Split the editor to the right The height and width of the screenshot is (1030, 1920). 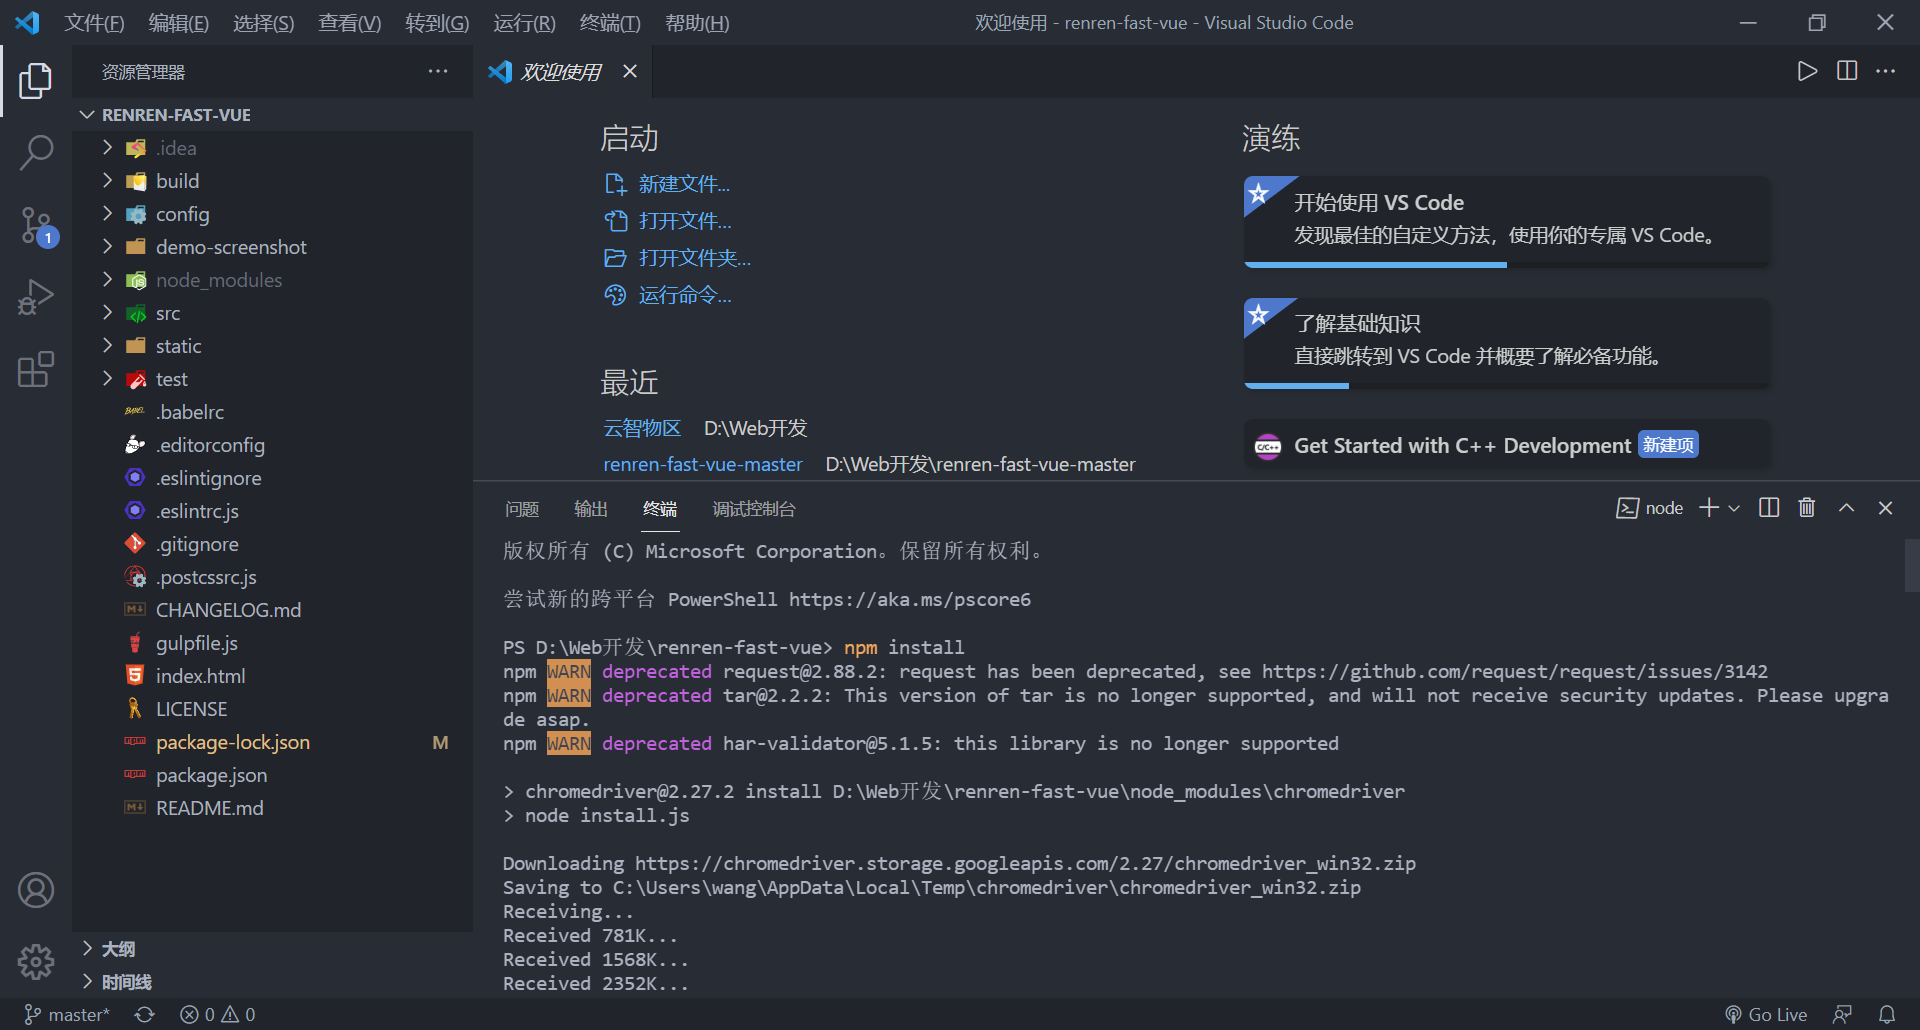1847,71
